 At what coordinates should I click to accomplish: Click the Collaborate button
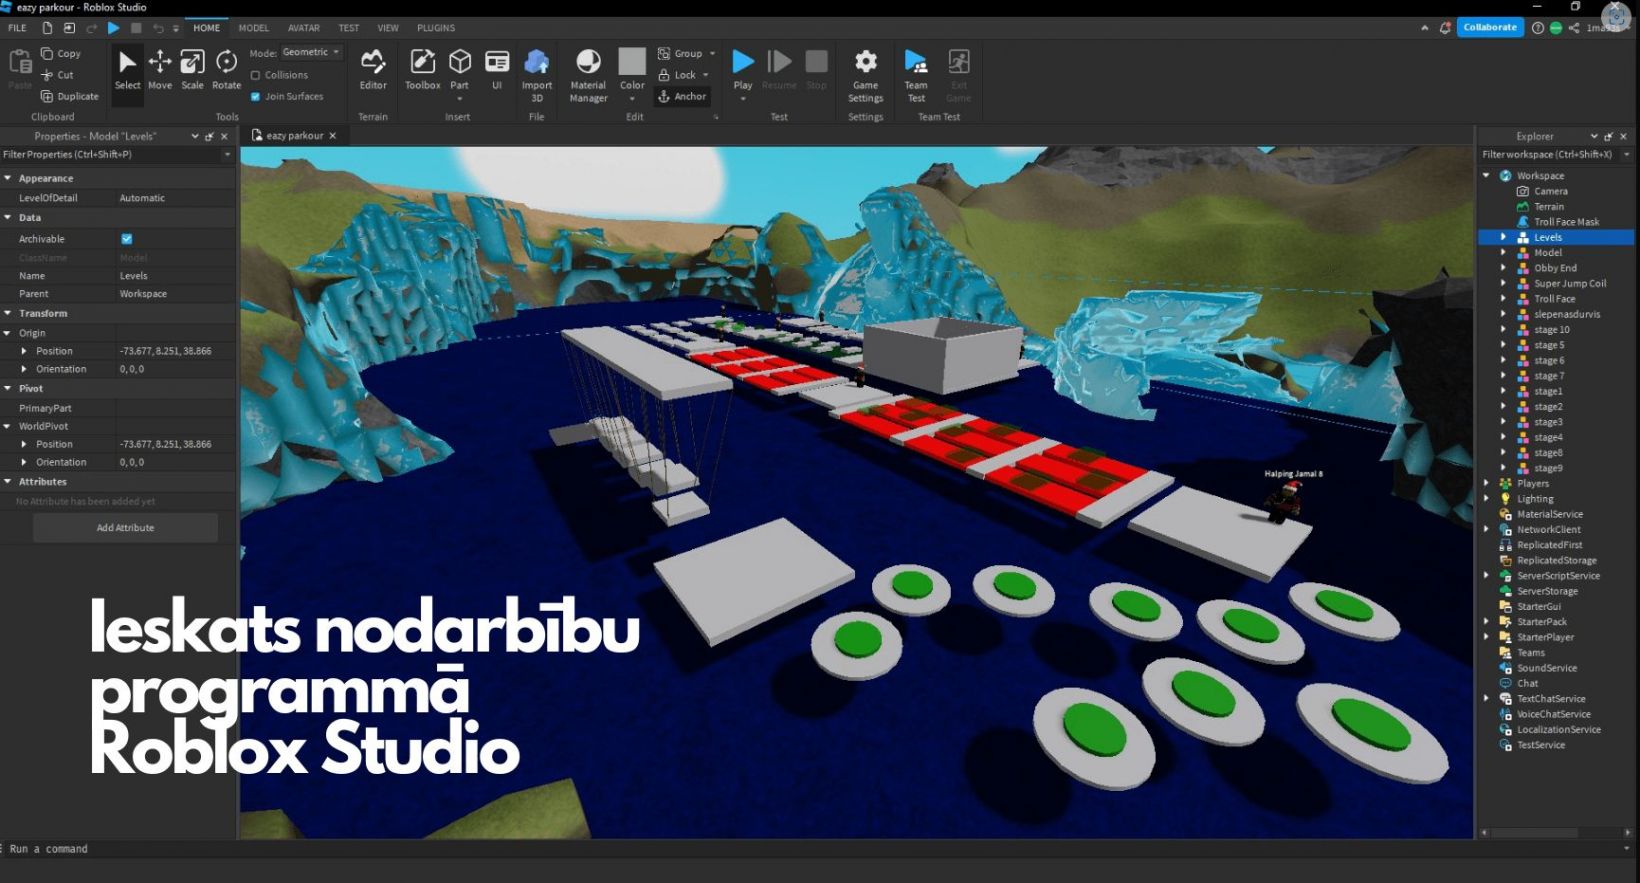pyautogui.click(x=1490, y=27)
